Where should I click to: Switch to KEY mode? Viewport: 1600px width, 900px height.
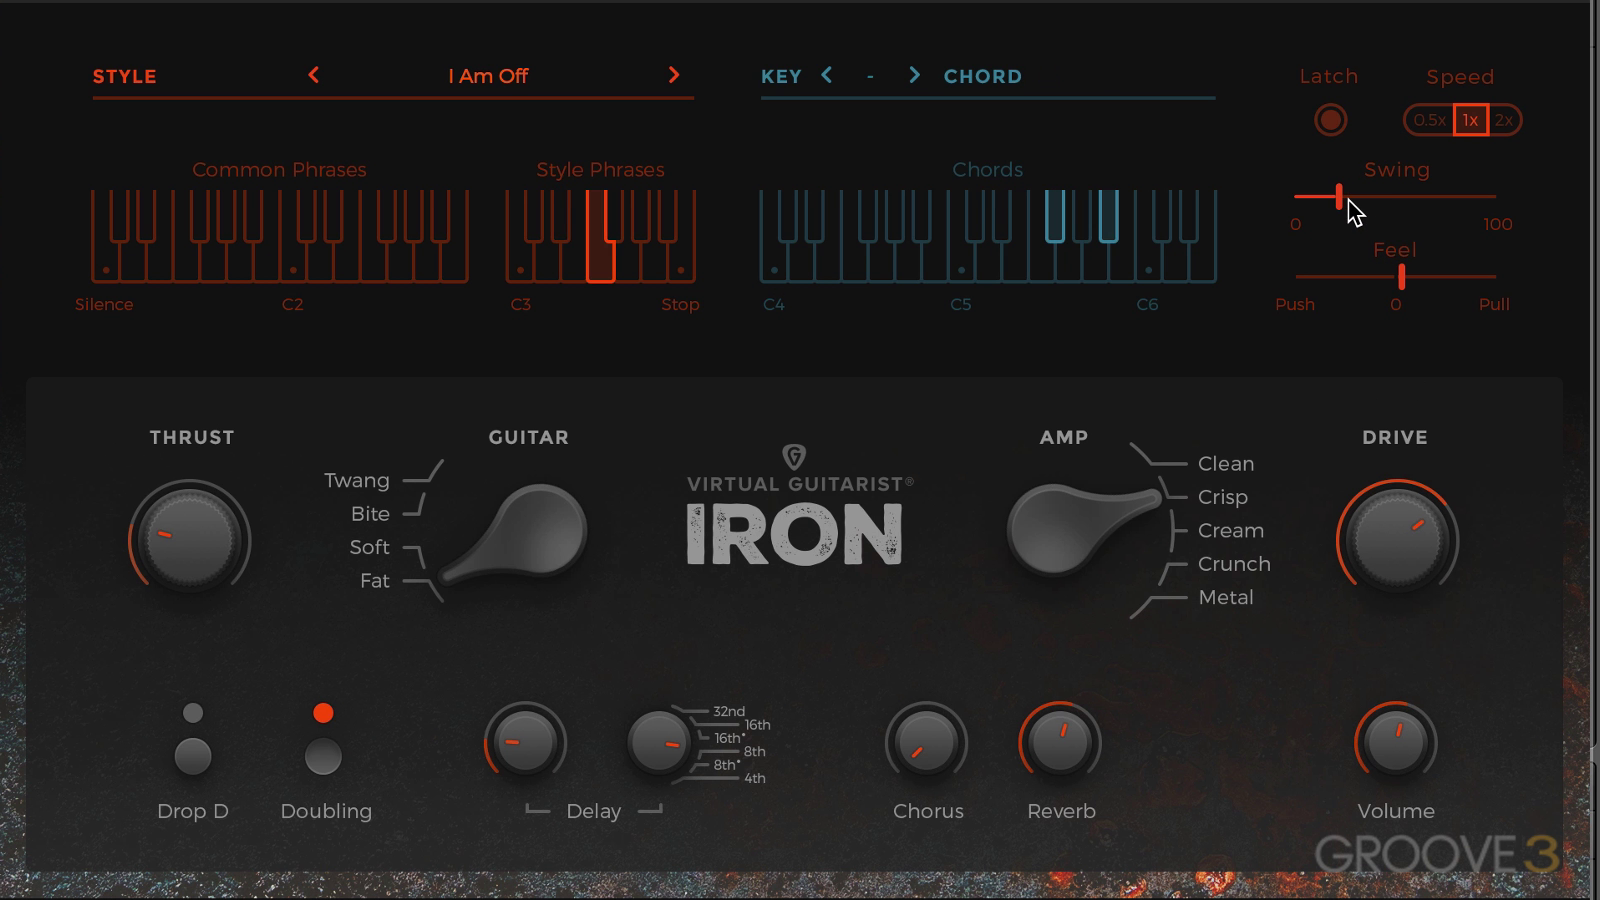781,76
